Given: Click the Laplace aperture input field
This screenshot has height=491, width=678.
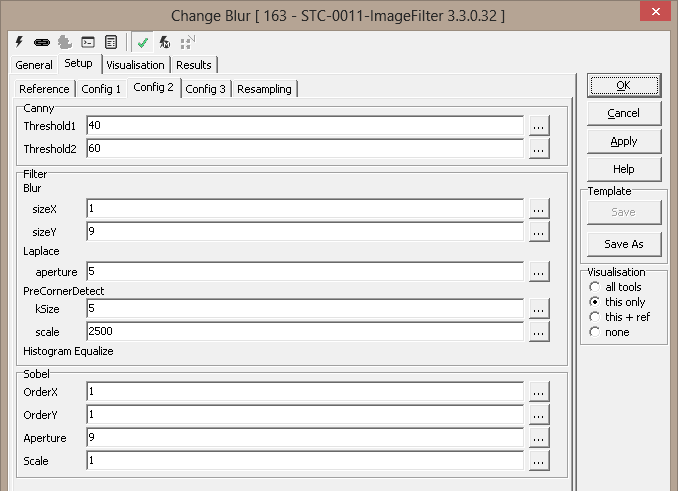Looking at the screenshot, I should pos(305,271).
